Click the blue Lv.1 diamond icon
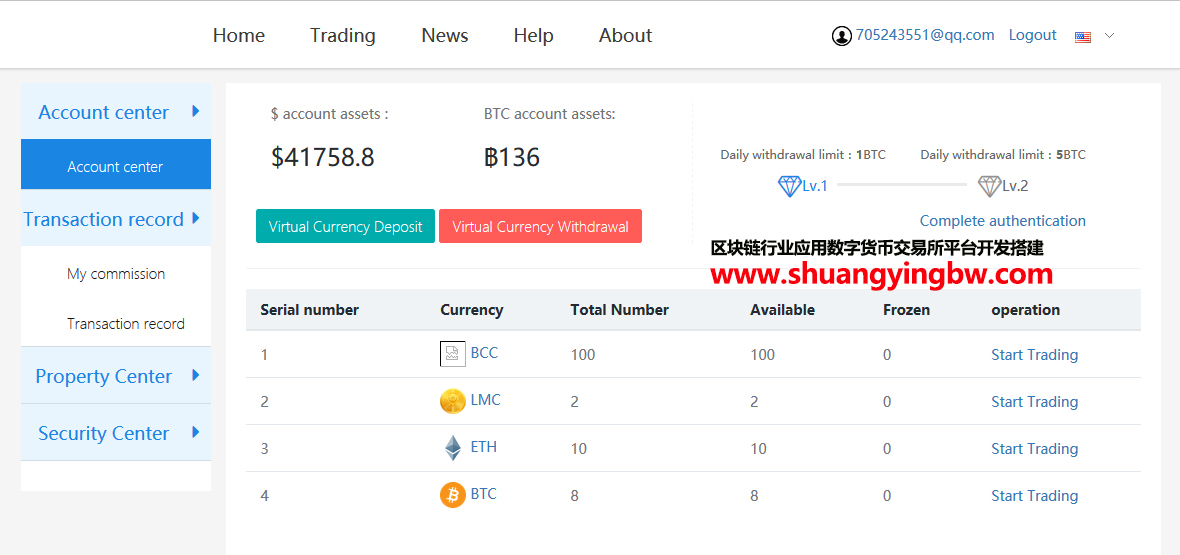 [789, 186]
